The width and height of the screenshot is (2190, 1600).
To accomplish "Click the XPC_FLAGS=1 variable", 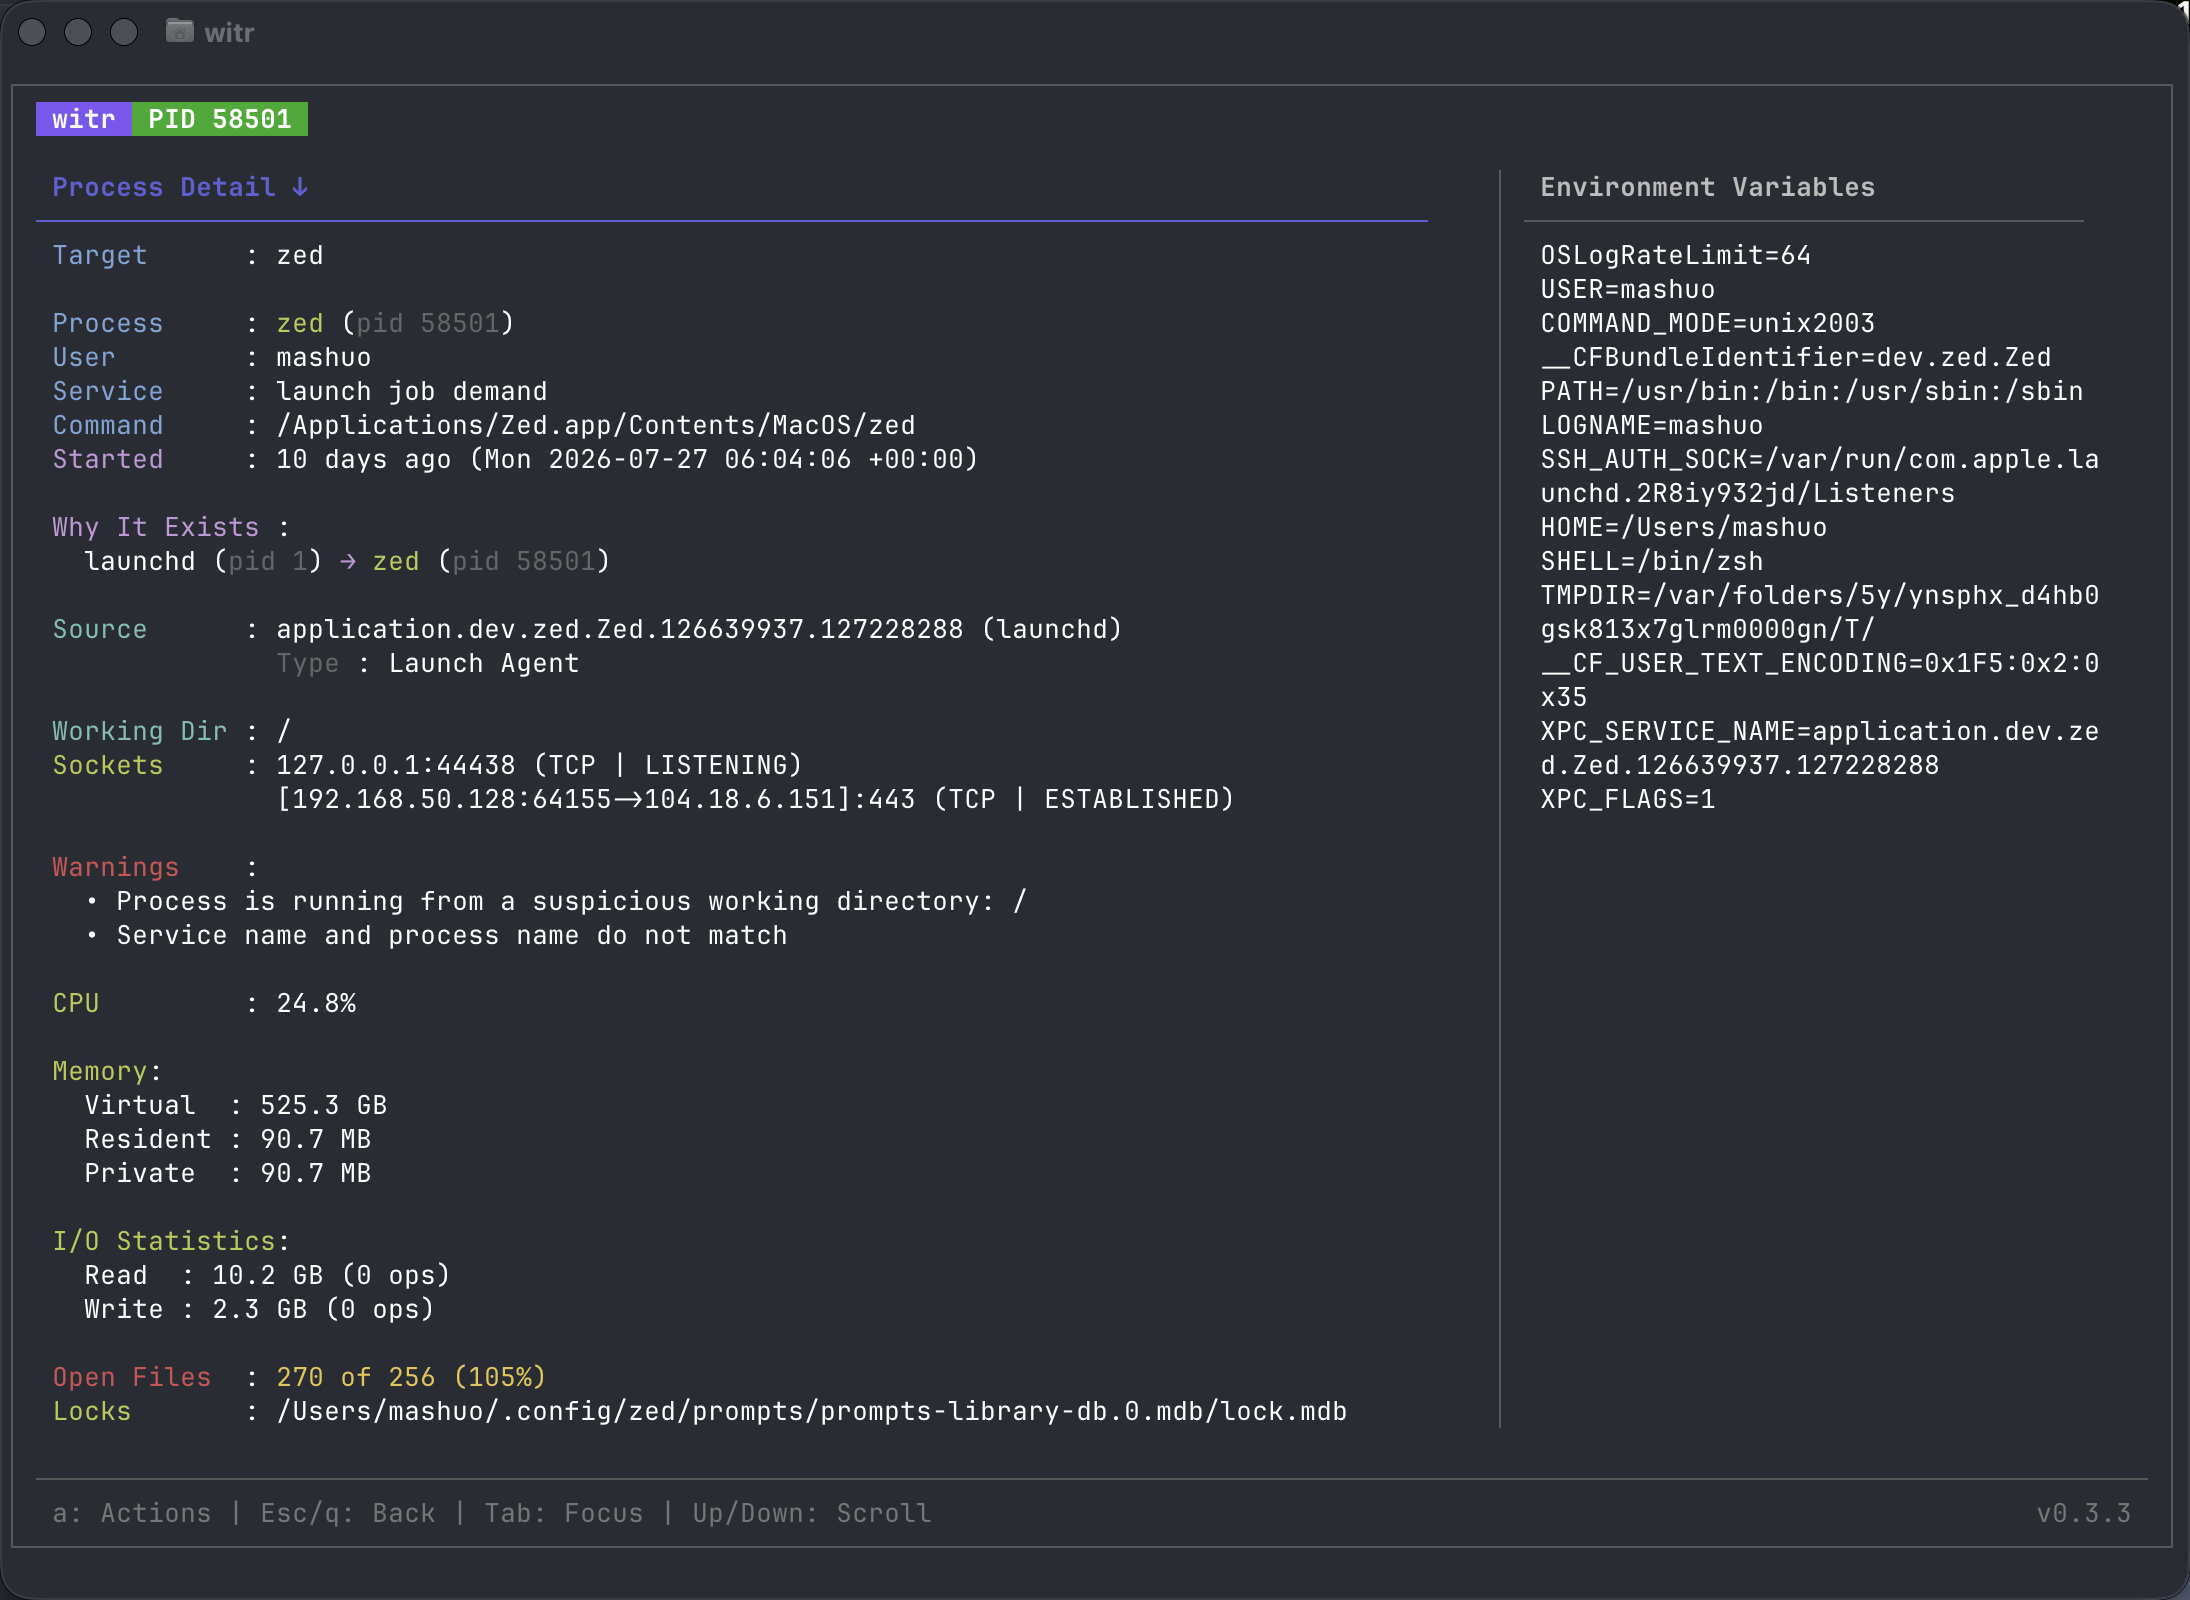I will click(x=1628, y=799).
